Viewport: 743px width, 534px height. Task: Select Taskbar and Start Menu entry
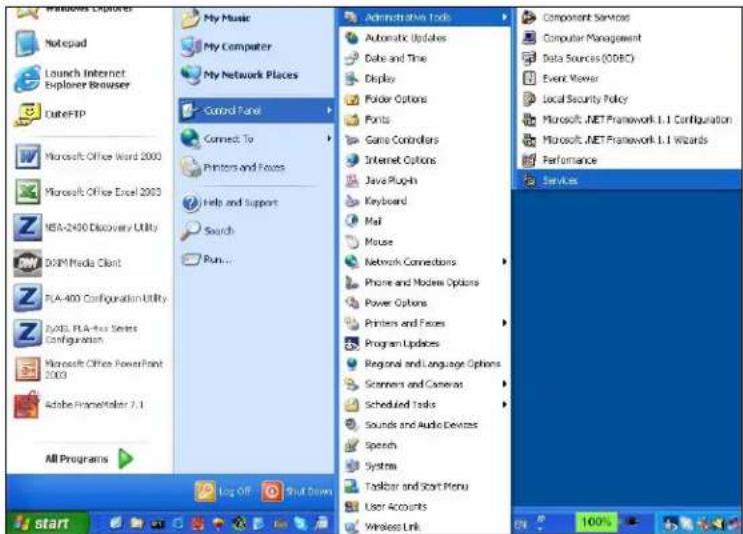(425, 486)
